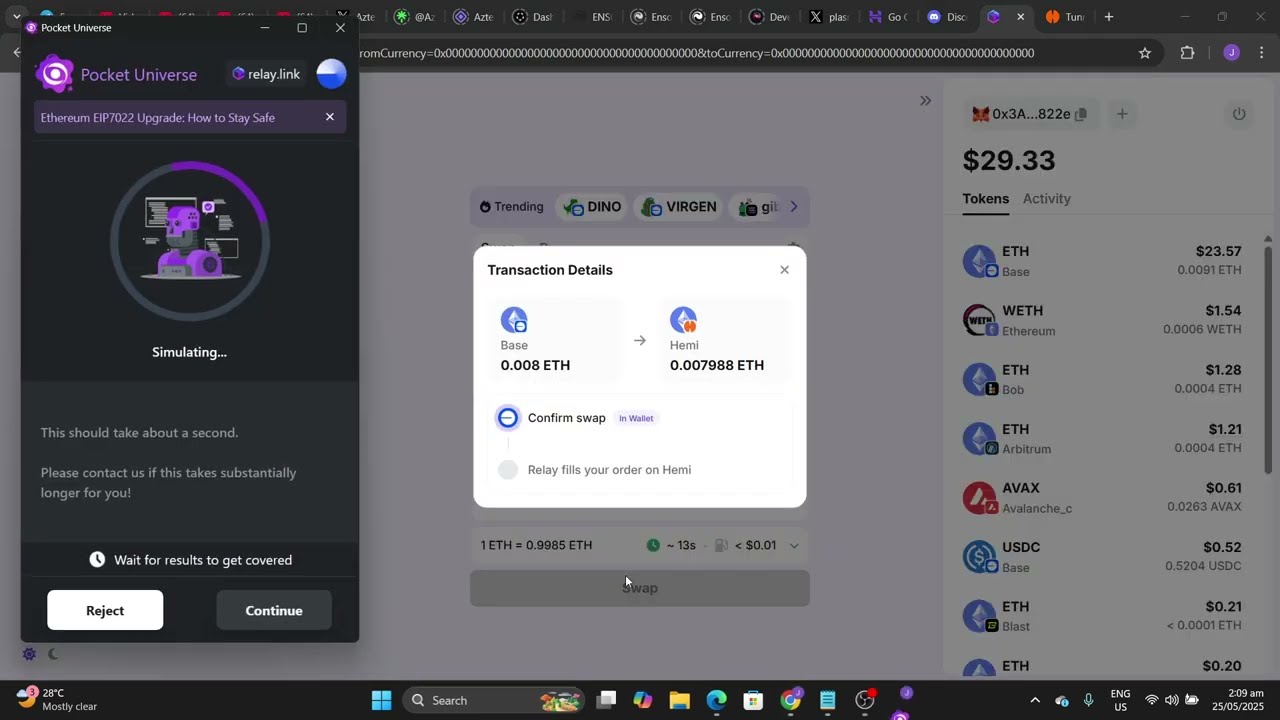Click the In Wallet badge

pyautogui.click(x=636, y=418)
